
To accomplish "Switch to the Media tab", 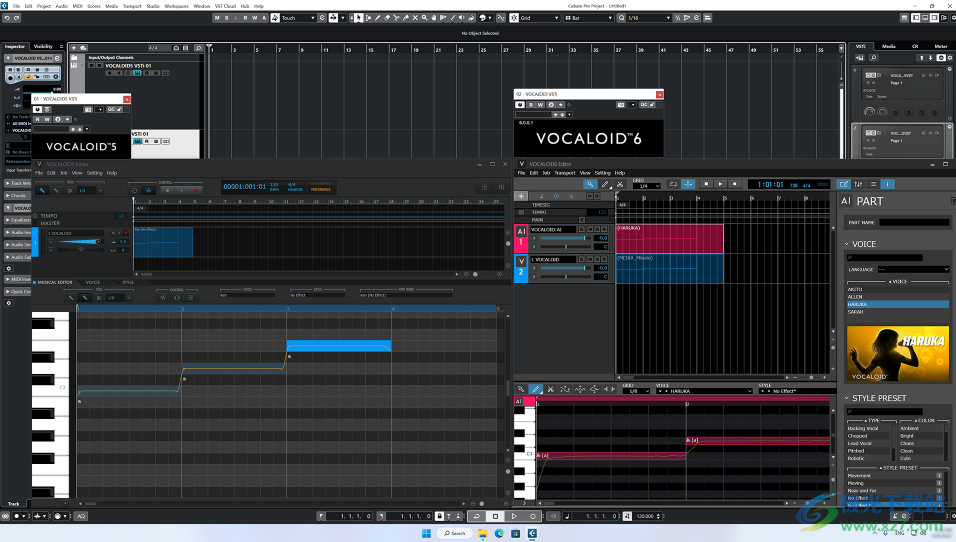I will coord(888,46).
